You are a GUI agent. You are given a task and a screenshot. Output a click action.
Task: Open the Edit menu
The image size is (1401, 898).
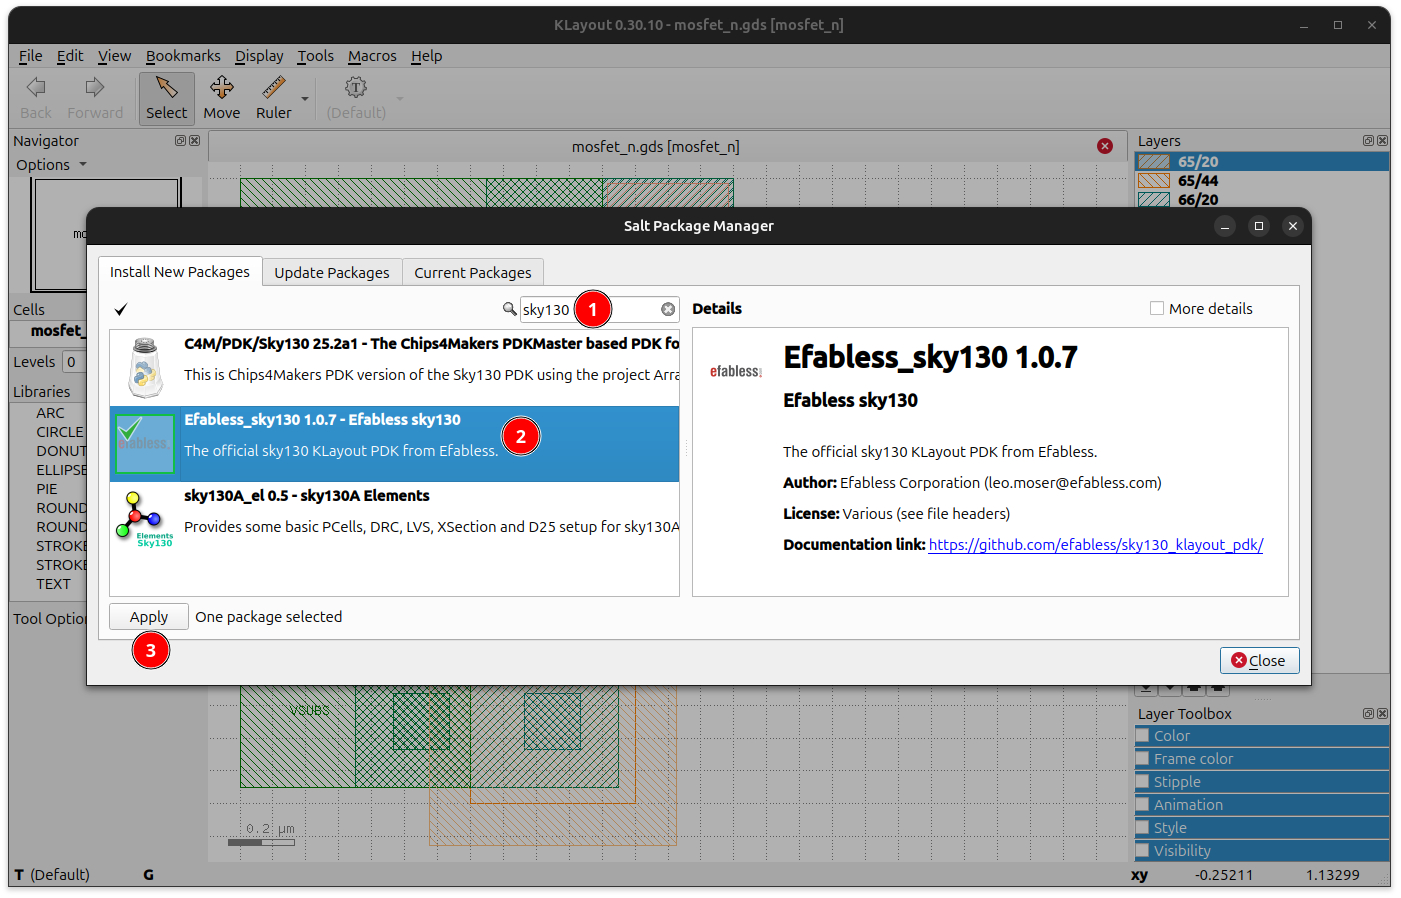pyautogui.click(x=70, y=56)
